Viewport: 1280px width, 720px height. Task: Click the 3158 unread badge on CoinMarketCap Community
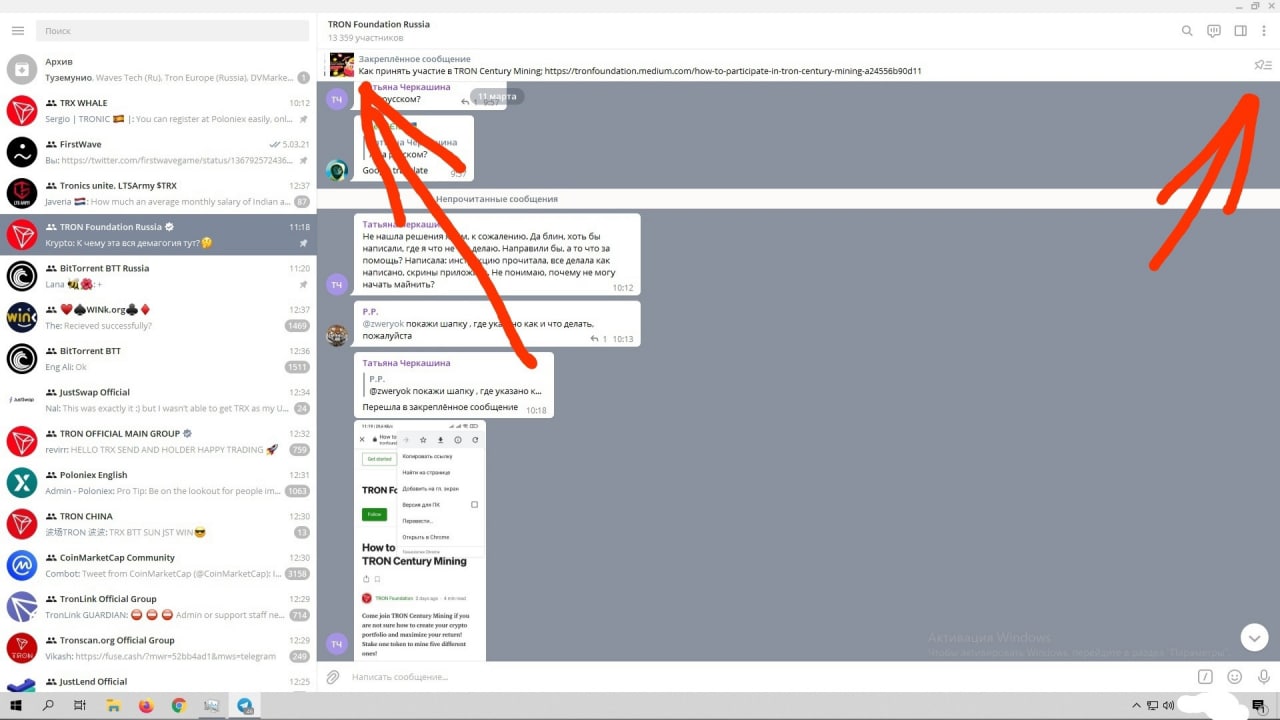pyautogui.click(x=297, y=573)
